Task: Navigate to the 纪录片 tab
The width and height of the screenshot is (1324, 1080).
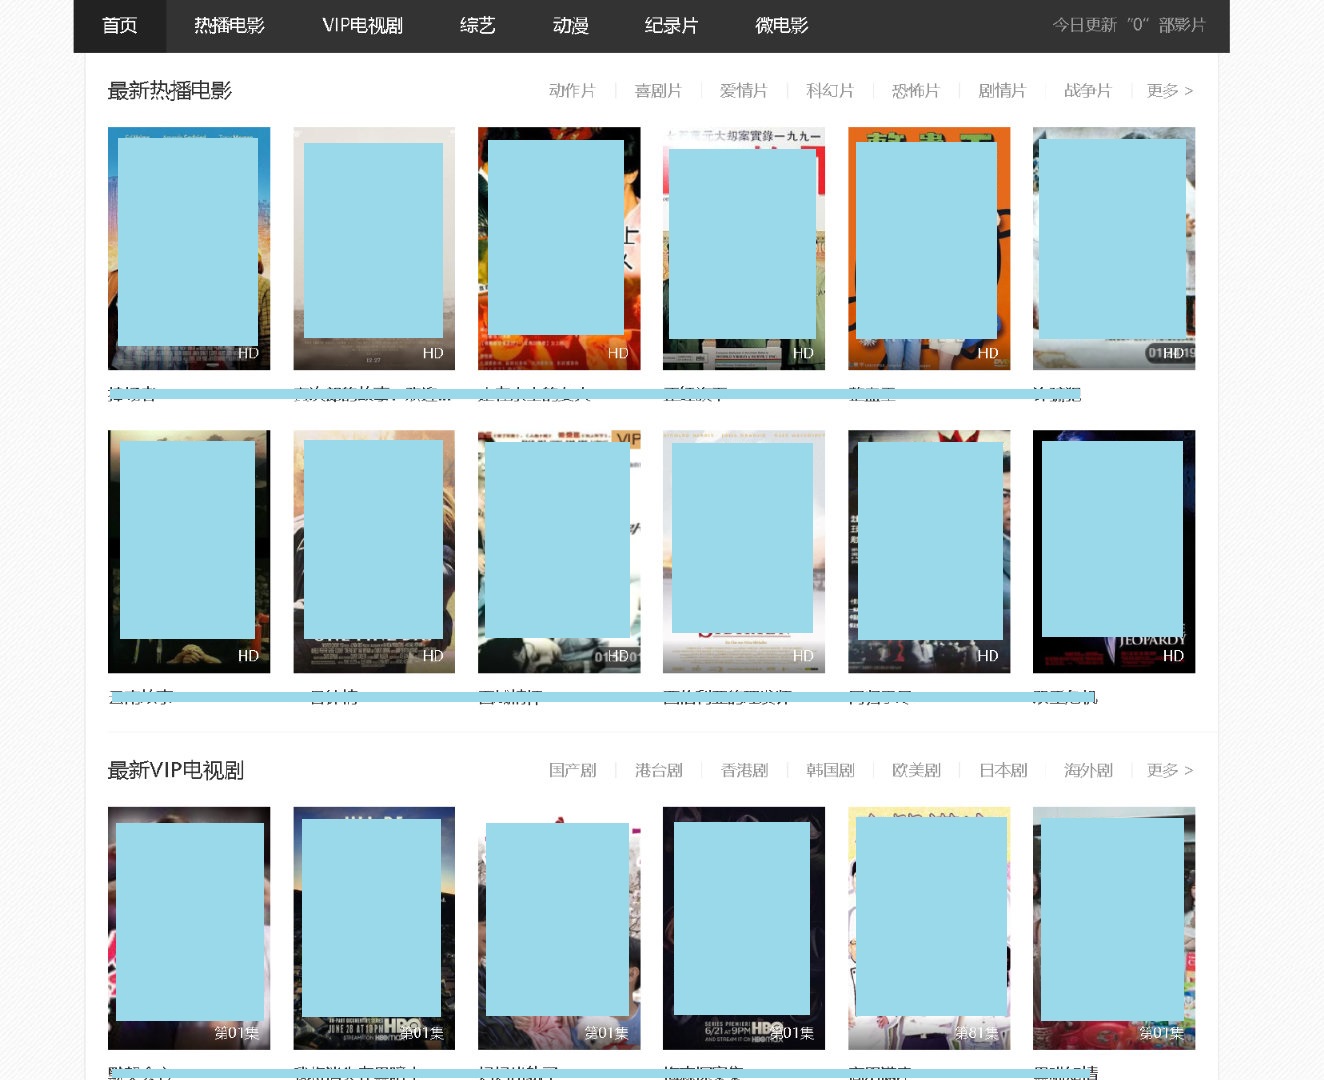Action: click(671, 26)
